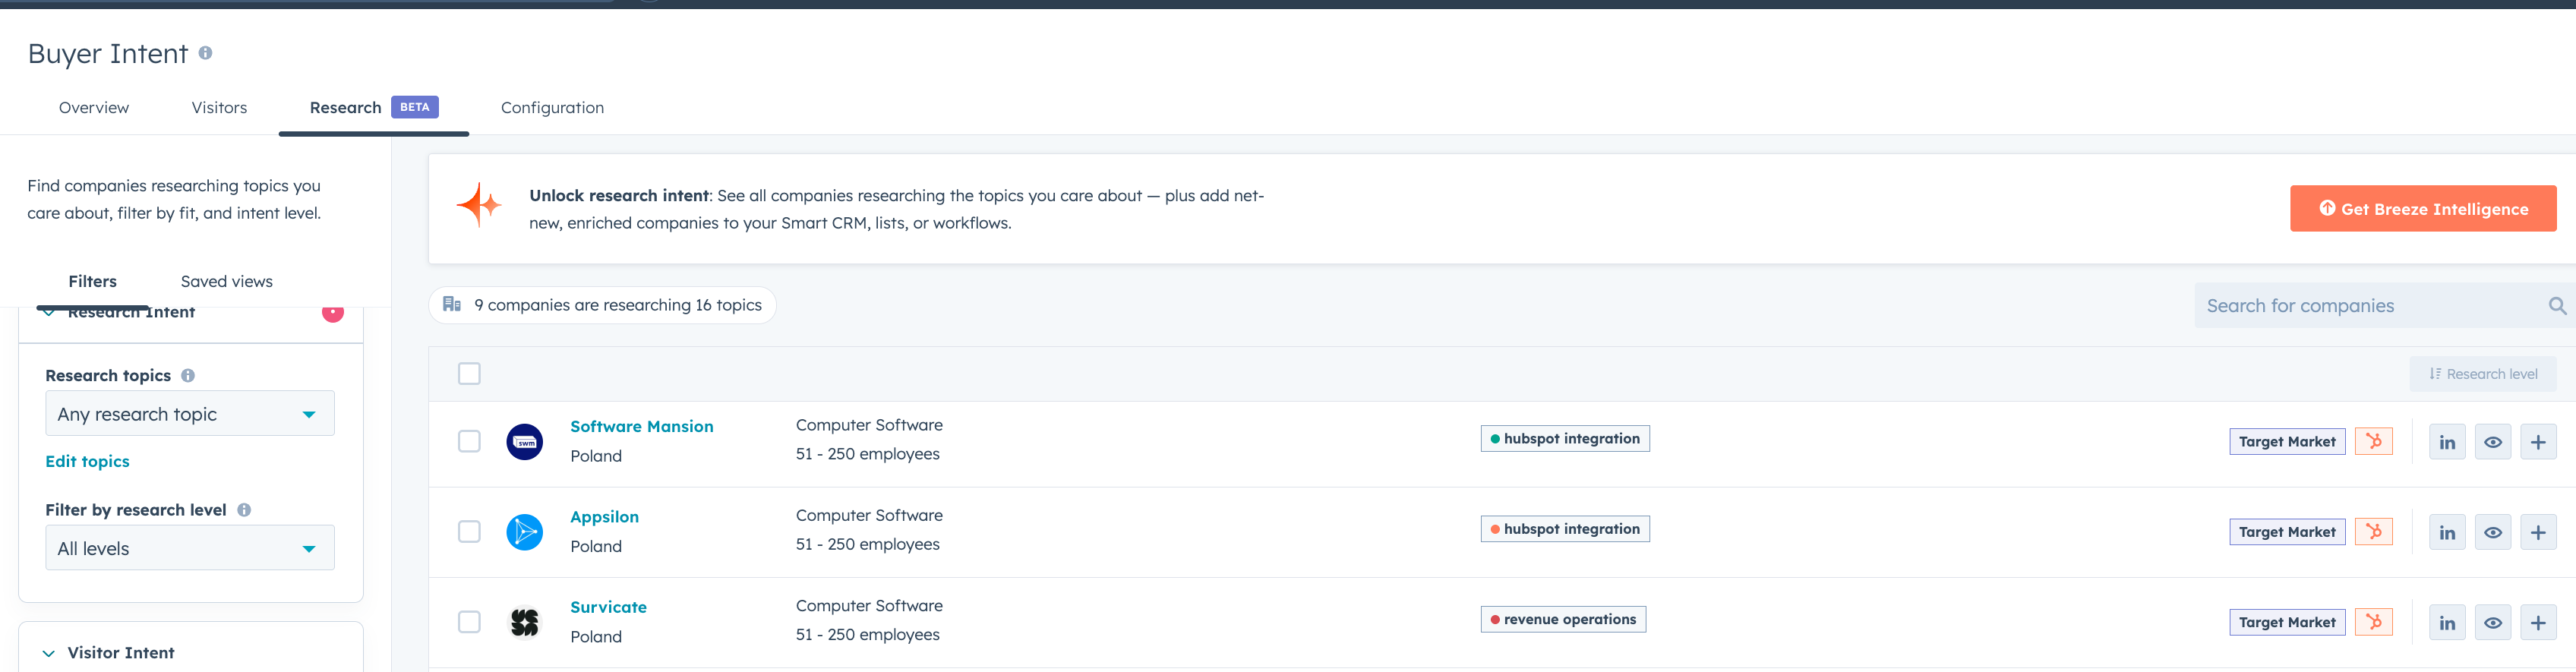
Task: Click HubSpot sprocket icon for Appsilon
Action: pyautogui.click(x=2373, y=531)
